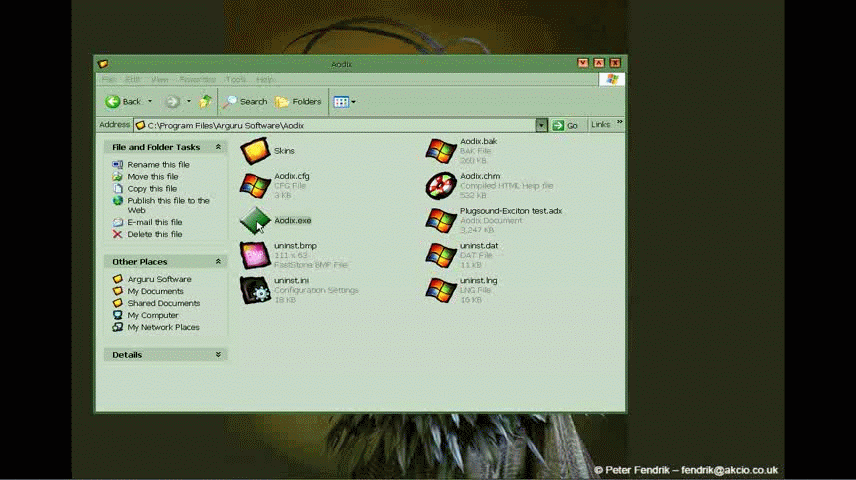The width and height of the screenshot is (856, 480).
Task: Click the My Network Places icon
Action: (117, 327)
